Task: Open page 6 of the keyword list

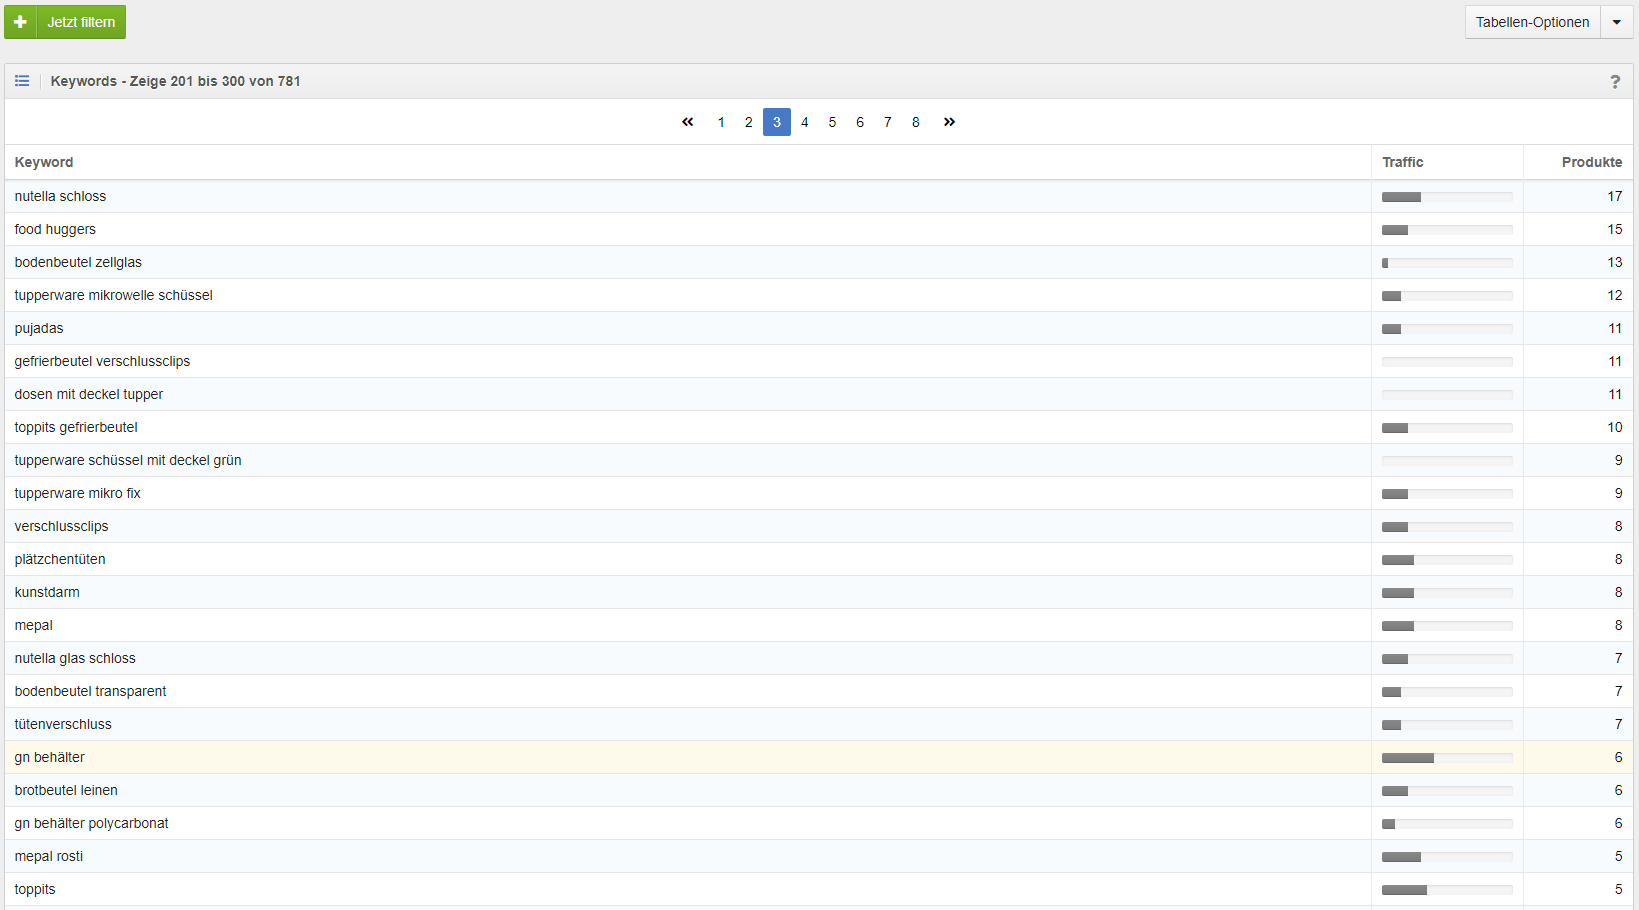Action: click(860, 122)
